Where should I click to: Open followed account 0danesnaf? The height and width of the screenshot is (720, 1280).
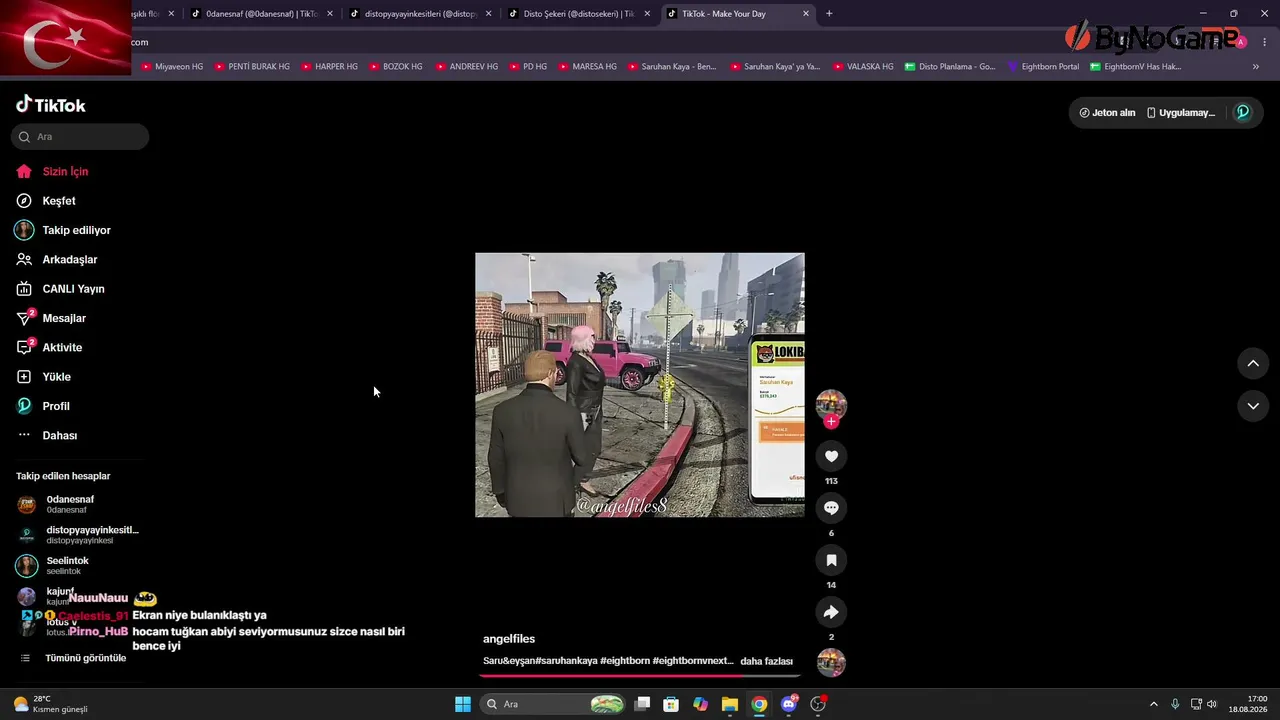(70, 504)
